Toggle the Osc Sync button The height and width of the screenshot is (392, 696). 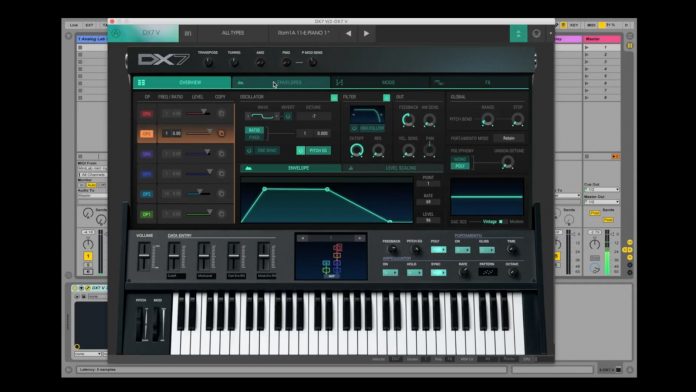(x=262, y=151)
